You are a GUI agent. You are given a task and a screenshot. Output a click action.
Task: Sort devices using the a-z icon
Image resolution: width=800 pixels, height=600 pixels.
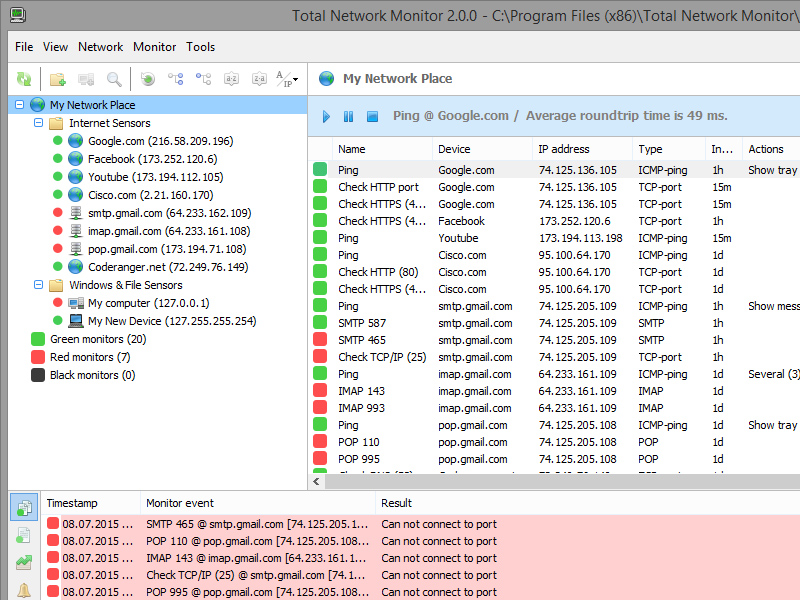click(x=231, y=79)
